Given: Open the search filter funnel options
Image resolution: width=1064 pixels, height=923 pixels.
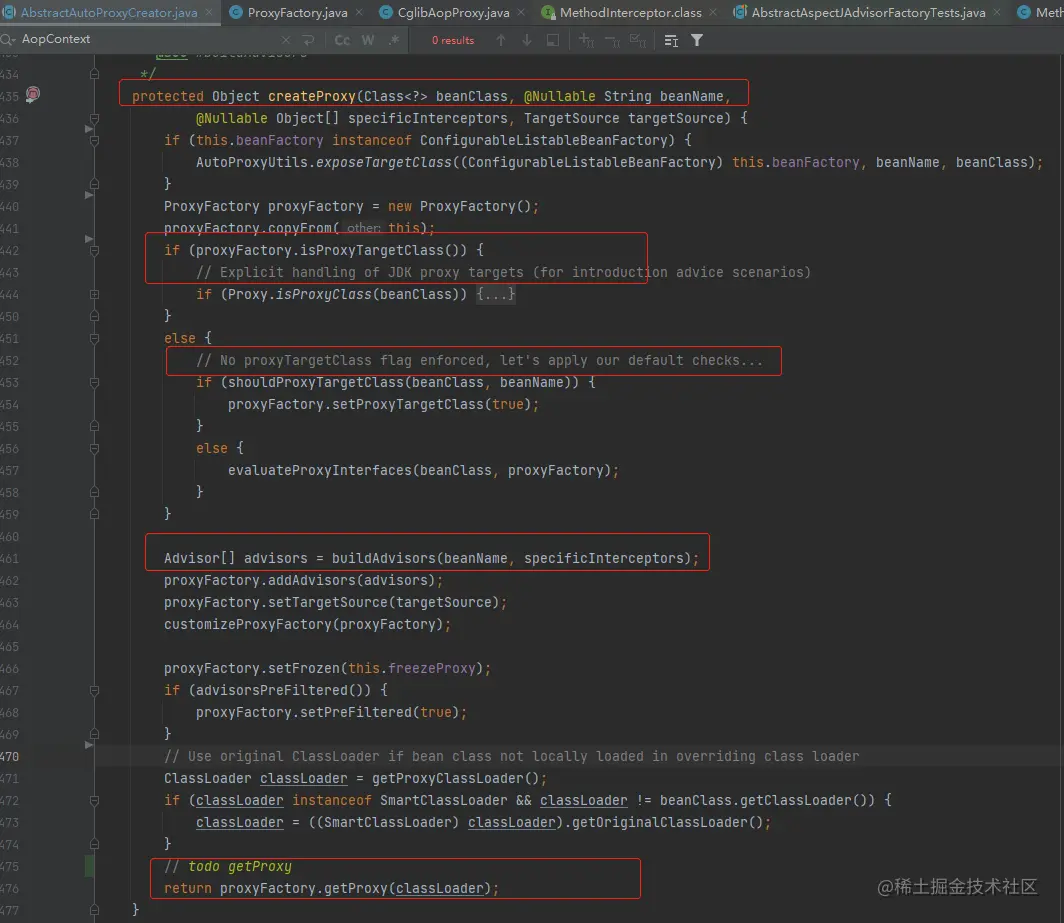Looking at the screenshot, I should click(x=697, y=41).
